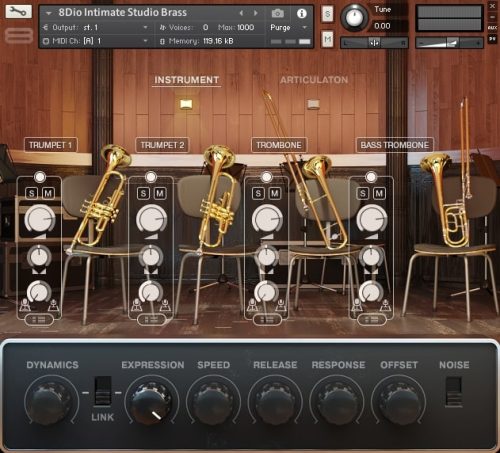
Task: Click the Tune knob
Action: pyautogui.click(x=354, y=17)
